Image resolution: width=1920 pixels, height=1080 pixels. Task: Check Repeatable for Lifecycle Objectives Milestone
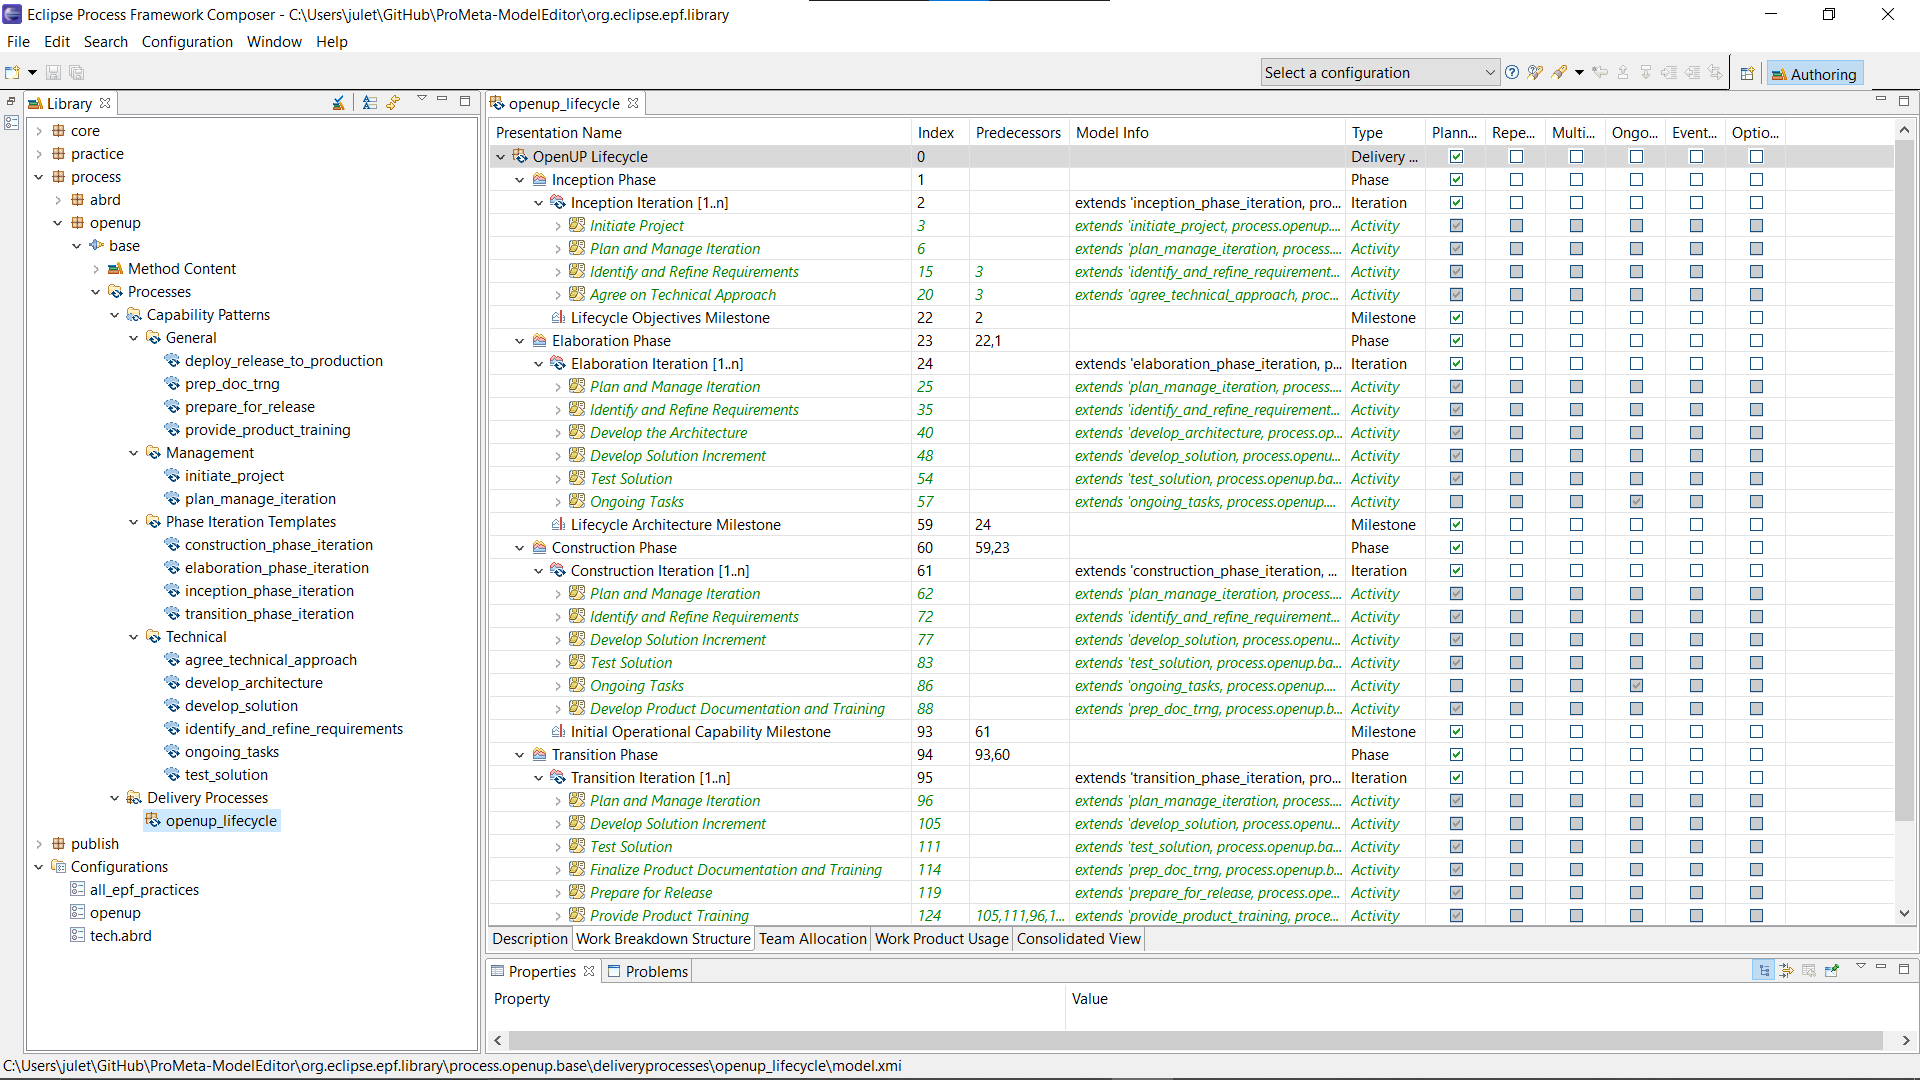(1516, 318)
